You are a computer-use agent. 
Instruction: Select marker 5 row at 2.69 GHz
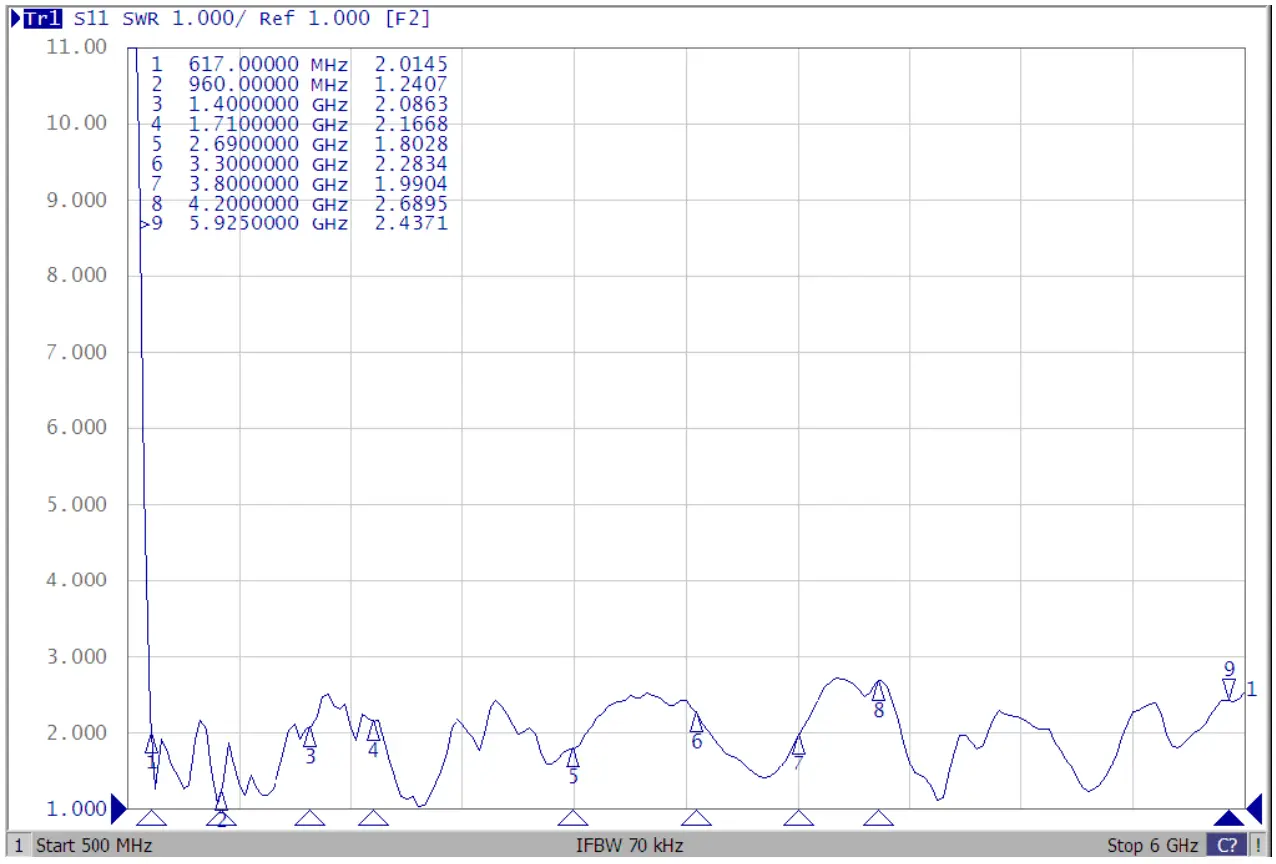299,144
